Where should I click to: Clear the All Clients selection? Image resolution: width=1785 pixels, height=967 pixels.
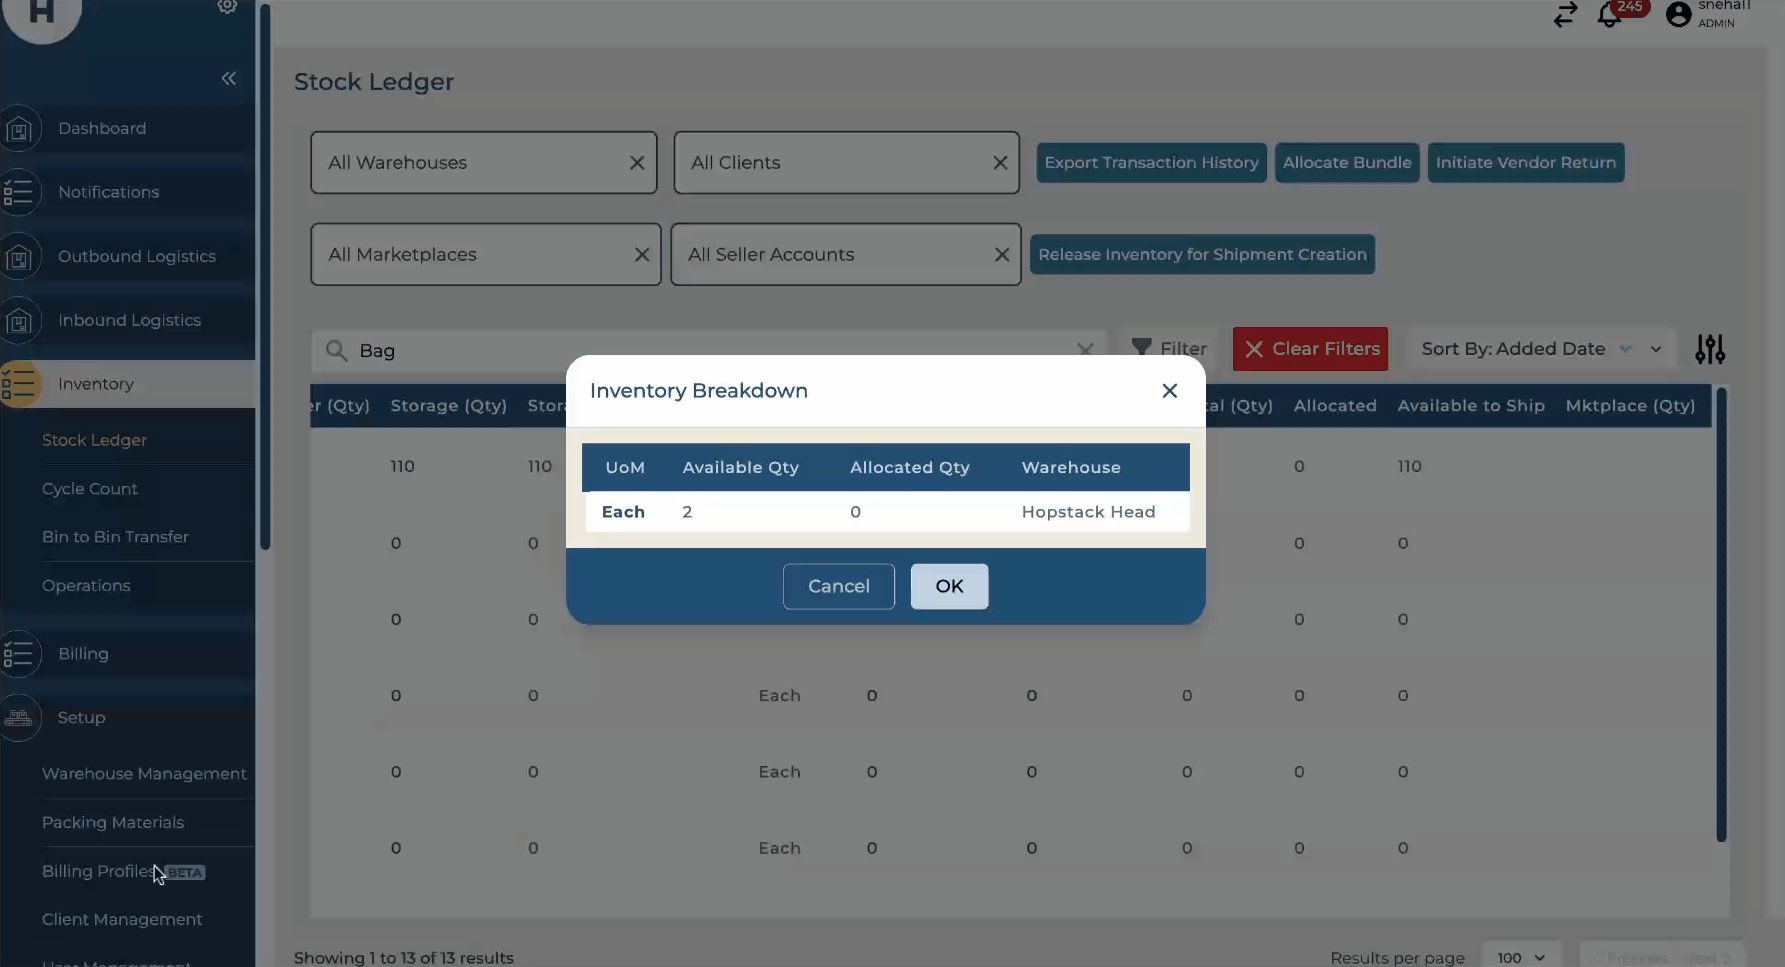click(x=999, y=163)
